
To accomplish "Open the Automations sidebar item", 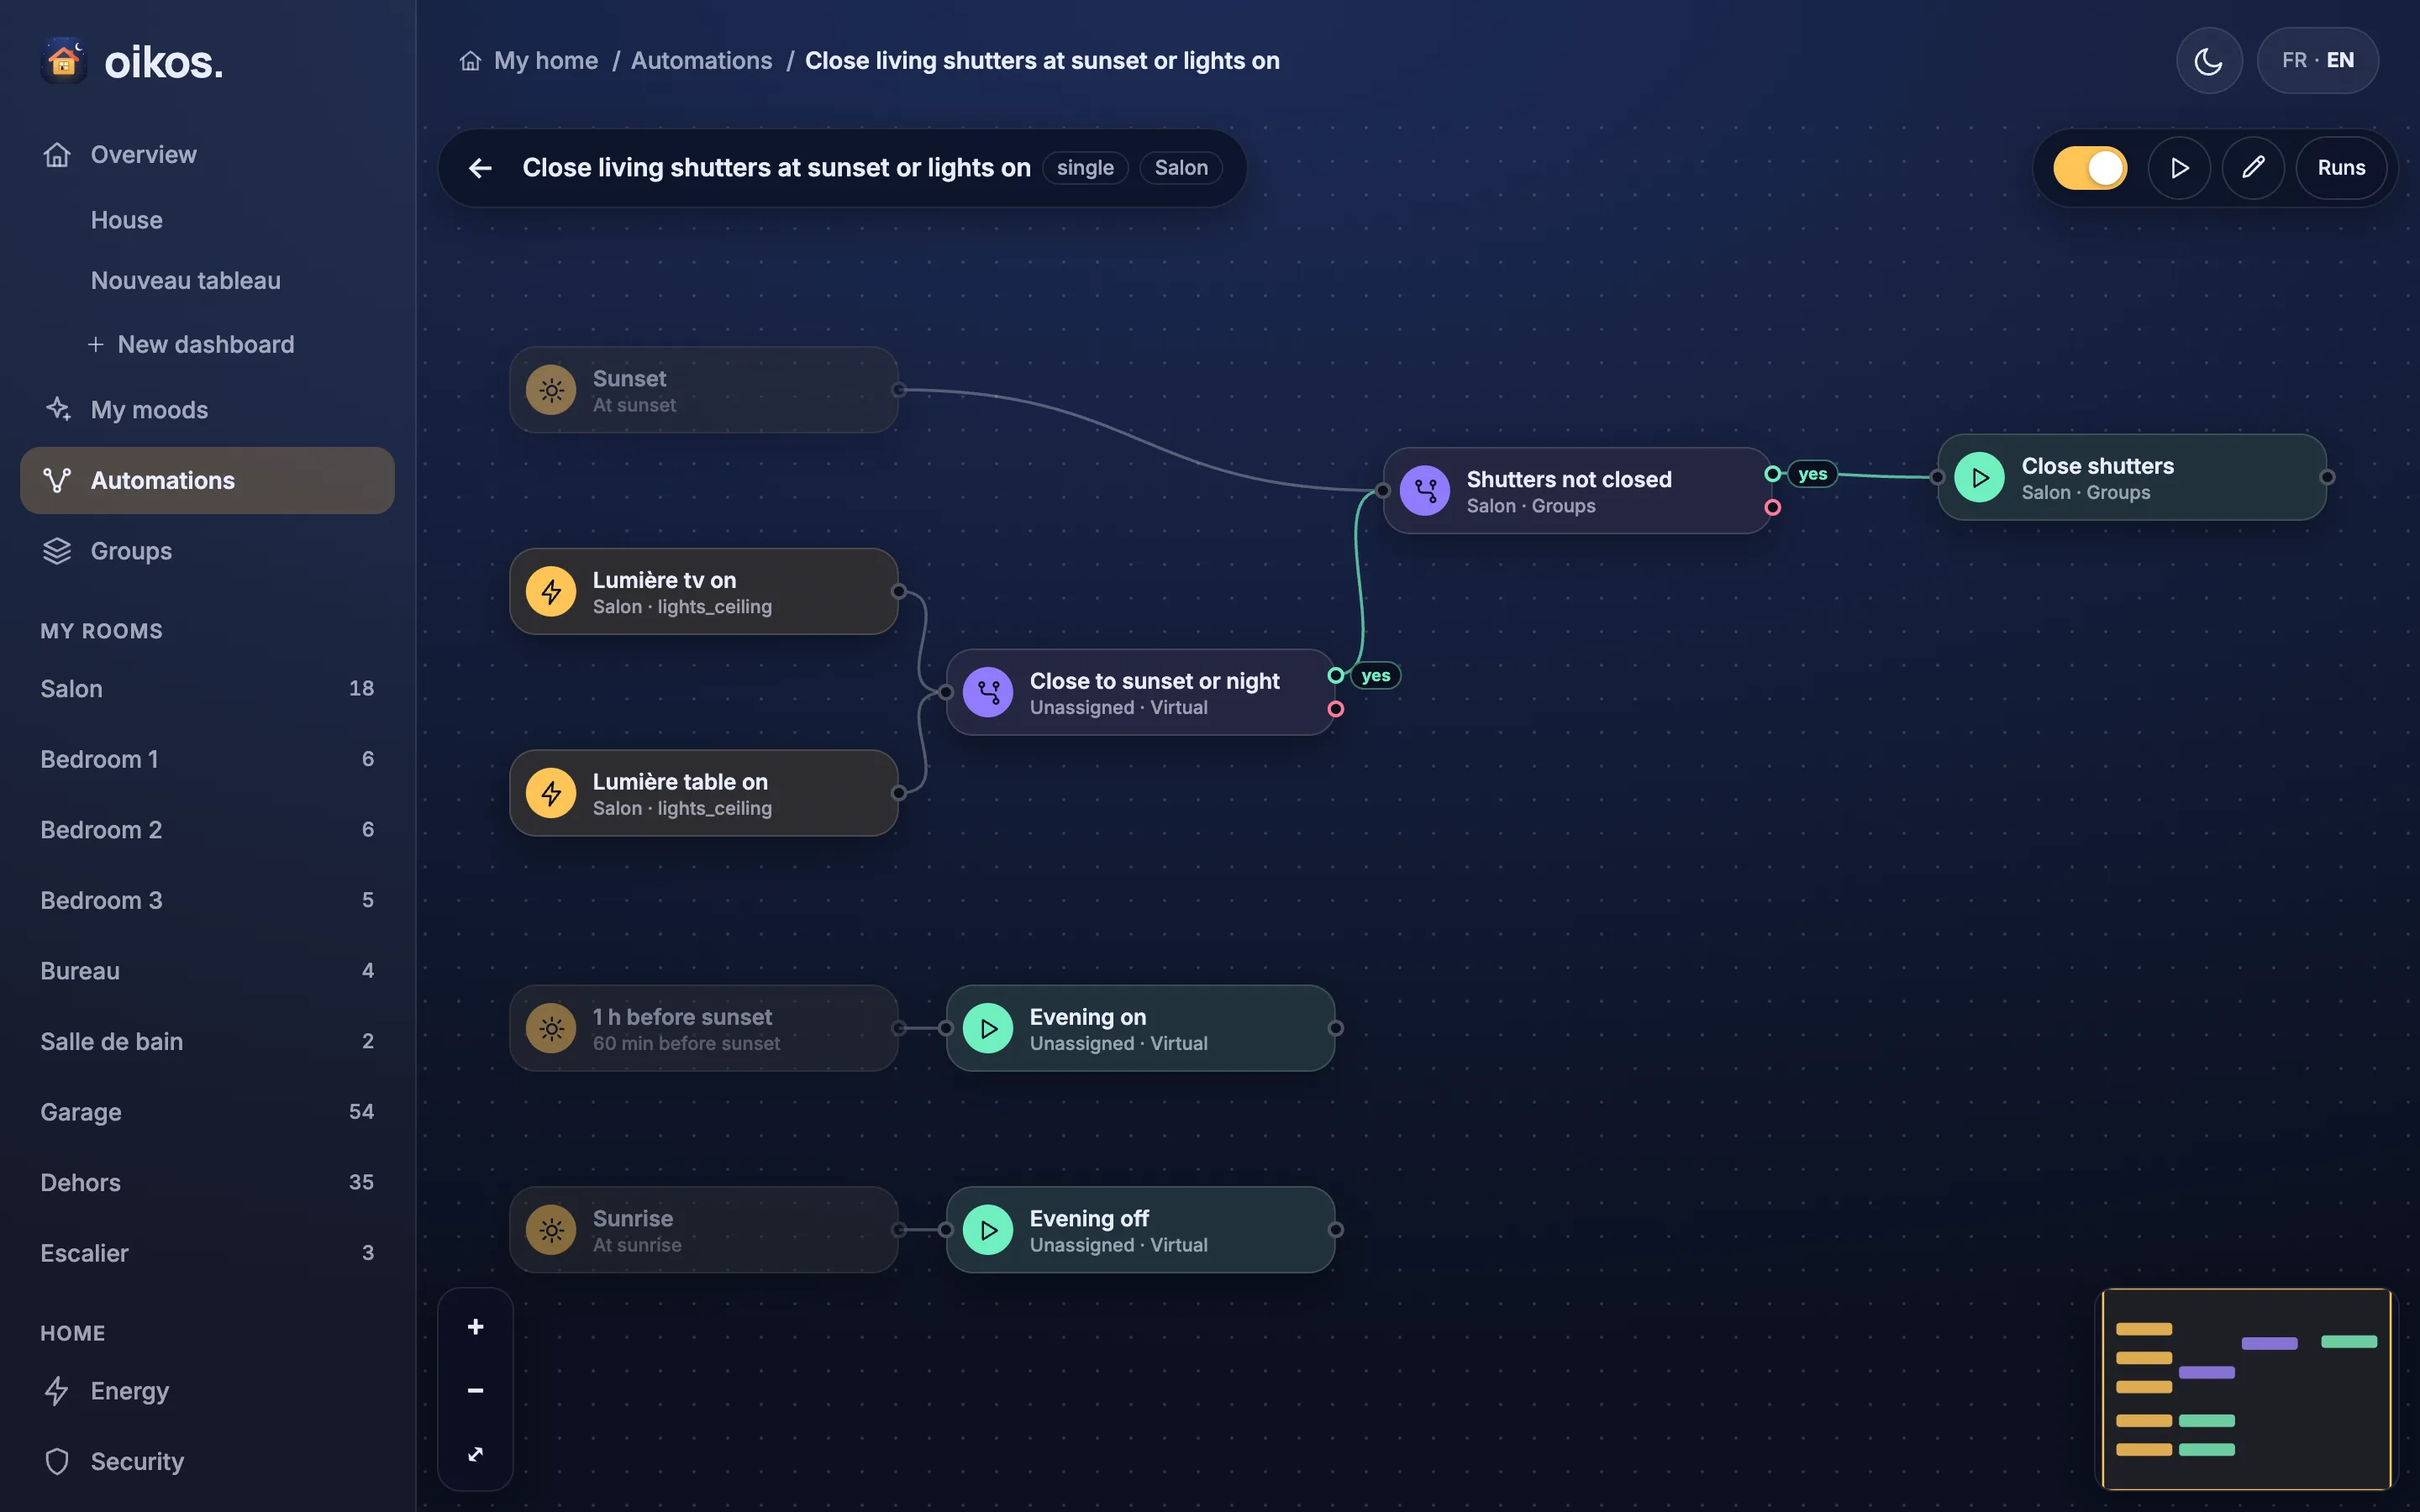I will 207,481.
